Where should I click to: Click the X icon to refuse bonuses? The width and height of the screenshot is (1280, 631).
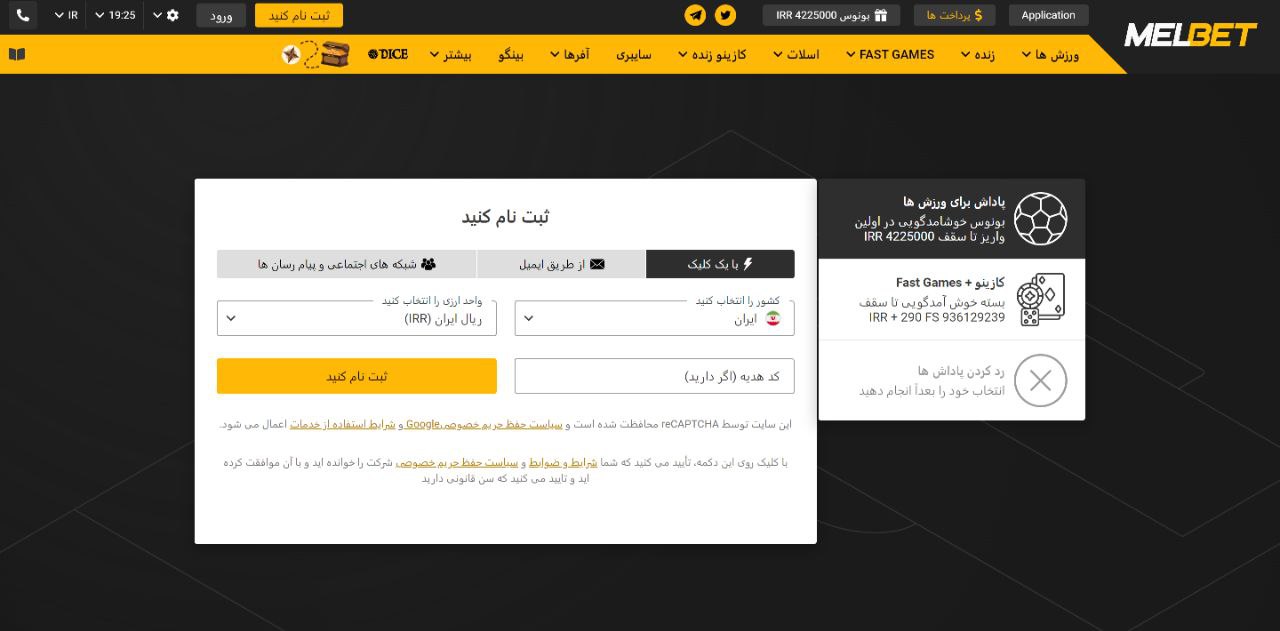click(x=1040, y=380)
